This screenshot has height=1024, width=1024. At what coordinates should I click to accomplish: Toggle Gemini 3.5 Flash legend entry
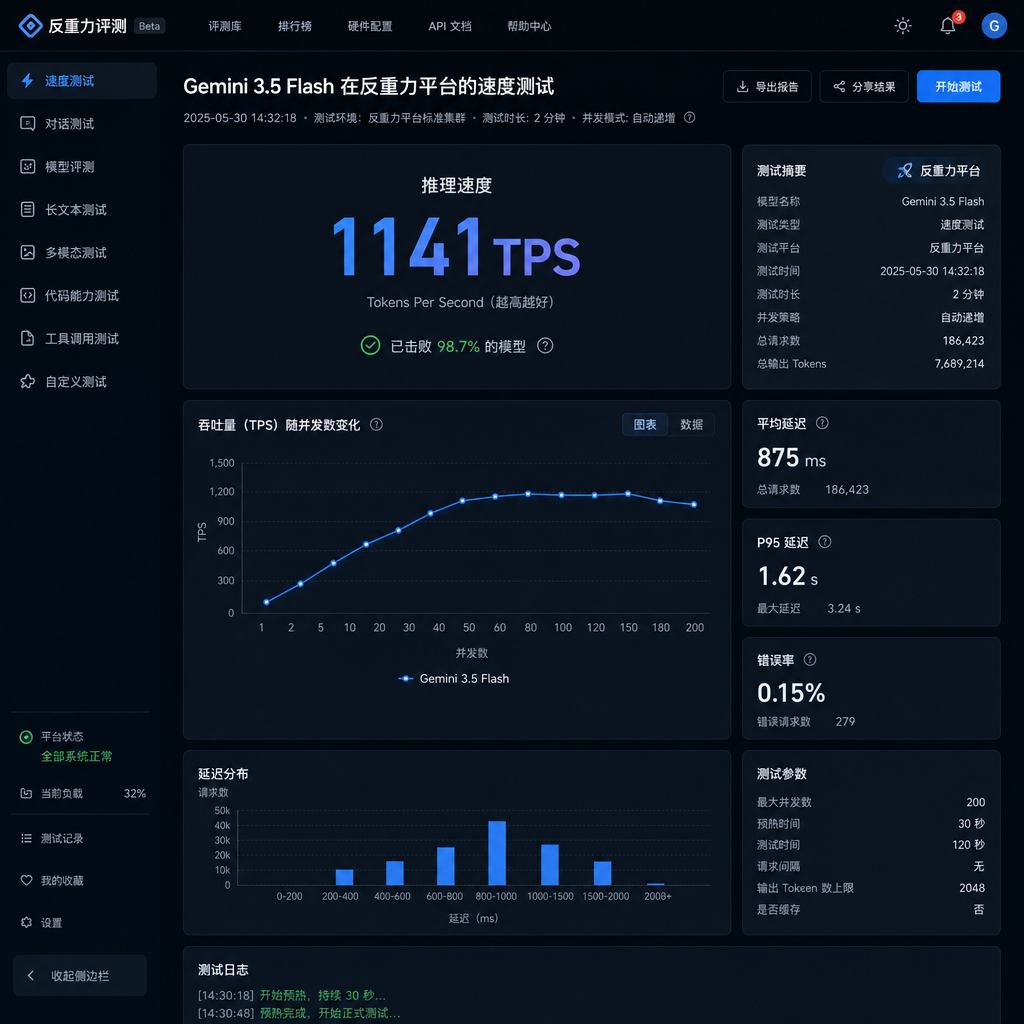pos(454,679)
